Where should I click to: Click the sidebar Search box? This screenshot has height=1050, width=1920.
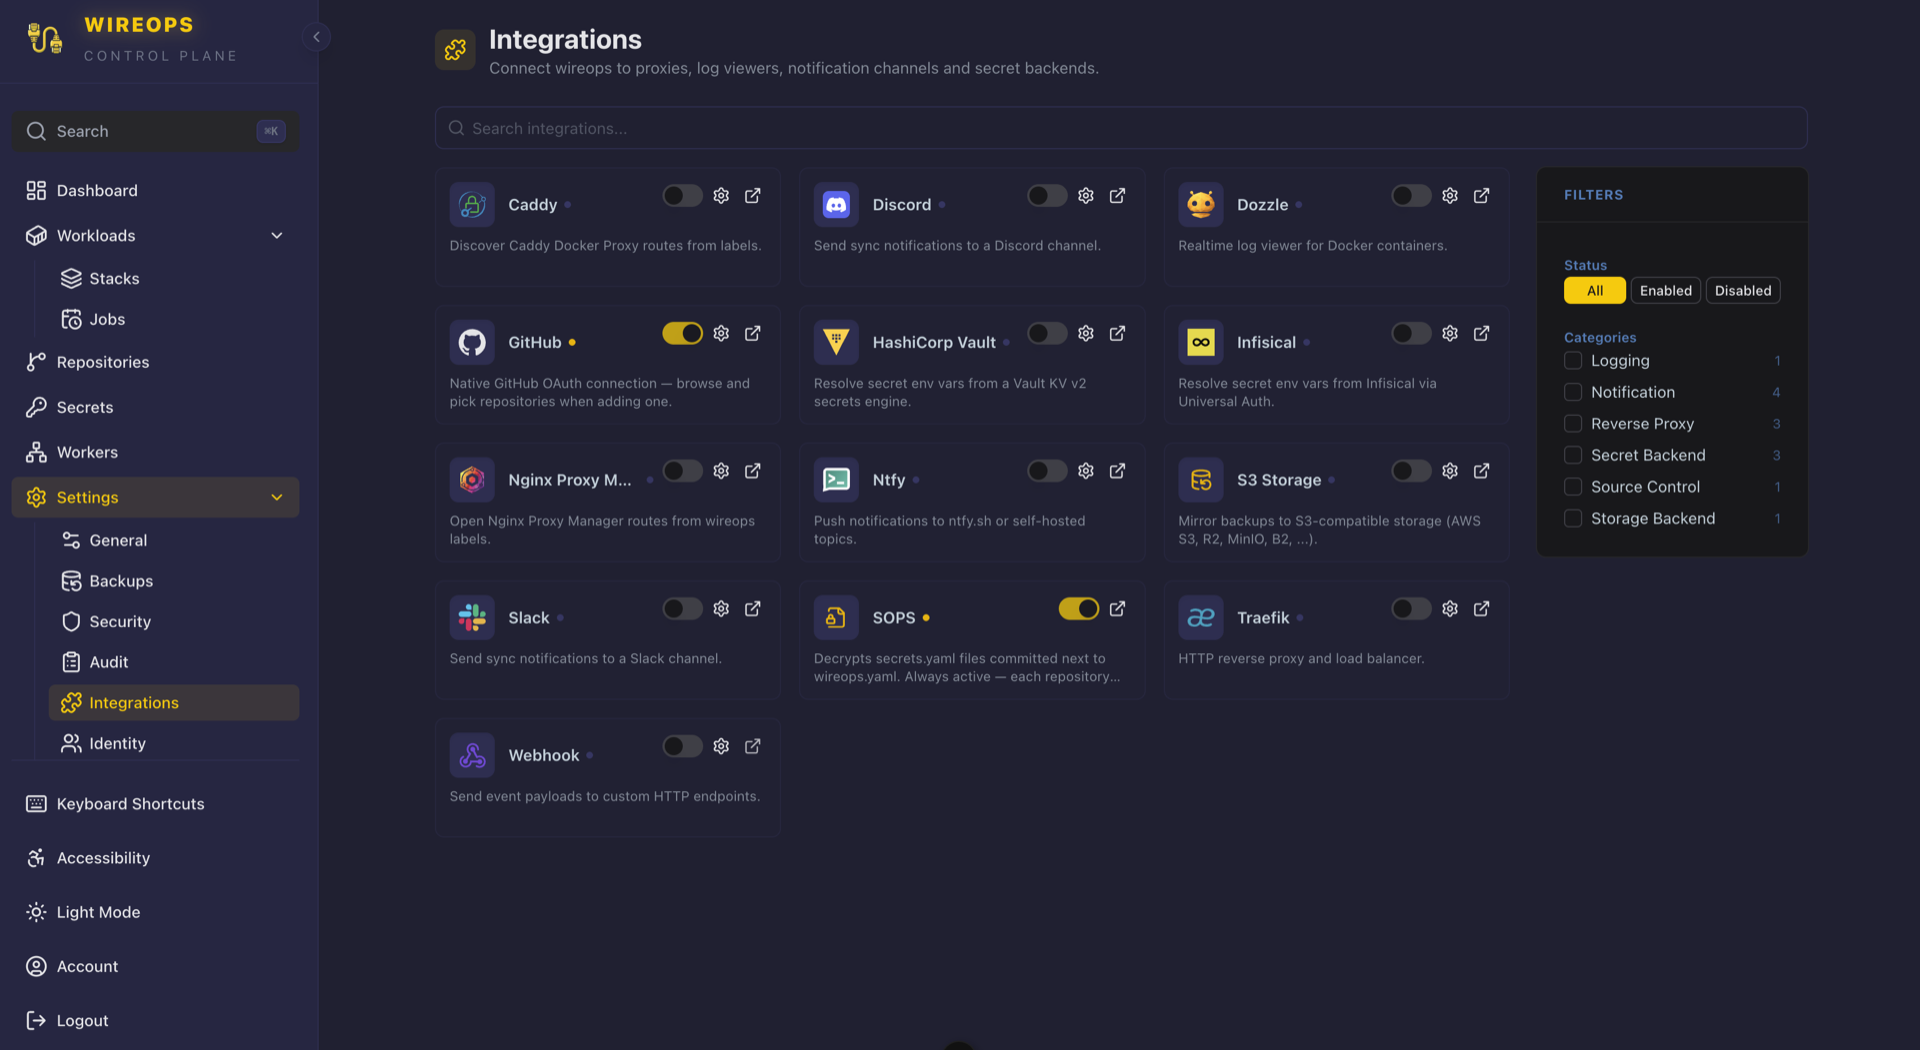[x=155, y=132]
